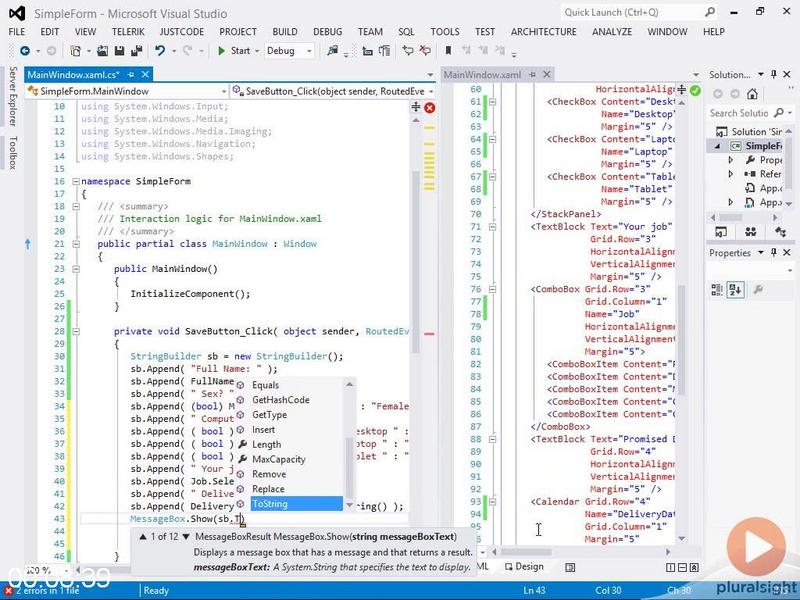Select the App.config file in Solution Explorer
The width and height of the screenshot is (800, 600).
click(763, 188)
